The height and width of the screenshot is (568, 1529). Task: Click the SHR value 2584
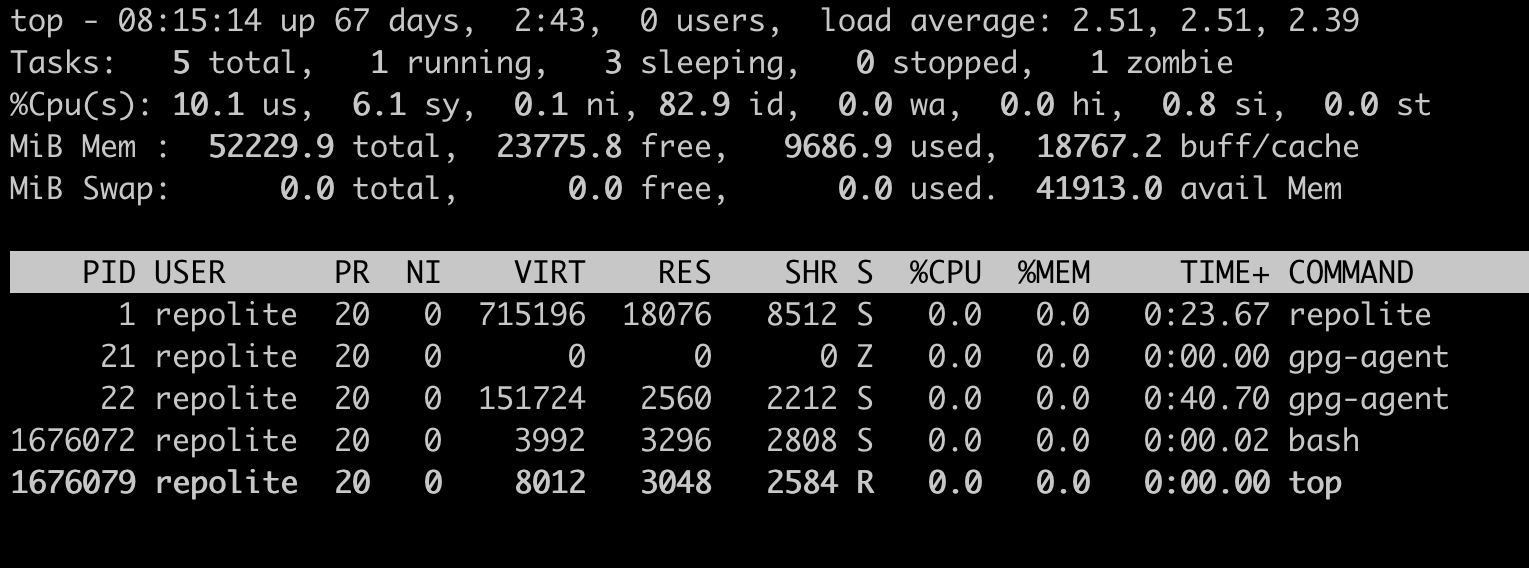click(801, 483)
